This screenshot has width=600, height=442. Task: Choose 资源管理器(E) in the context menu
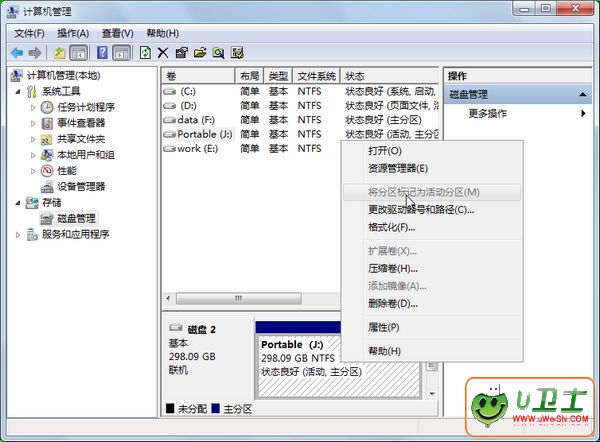click(432, 168)
